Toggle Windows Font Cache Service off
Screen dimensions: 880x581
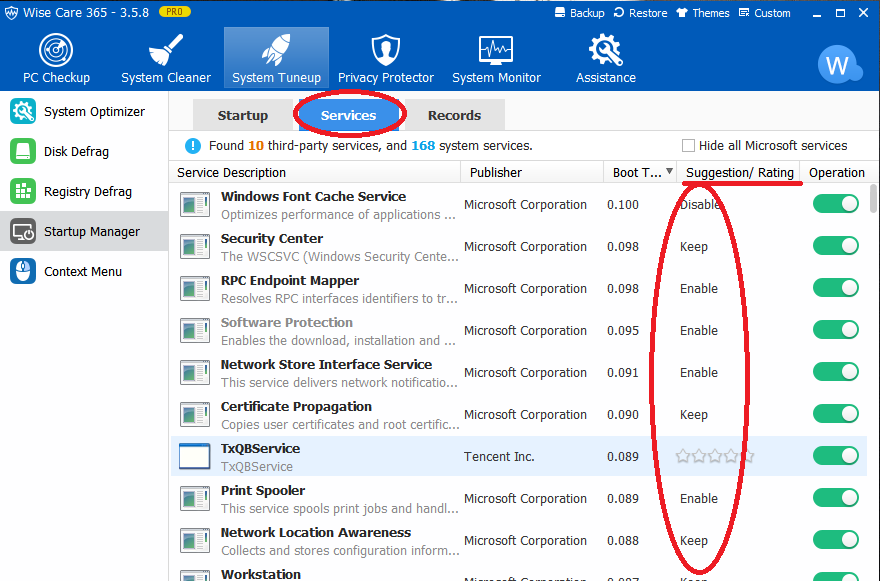(836, 204)
